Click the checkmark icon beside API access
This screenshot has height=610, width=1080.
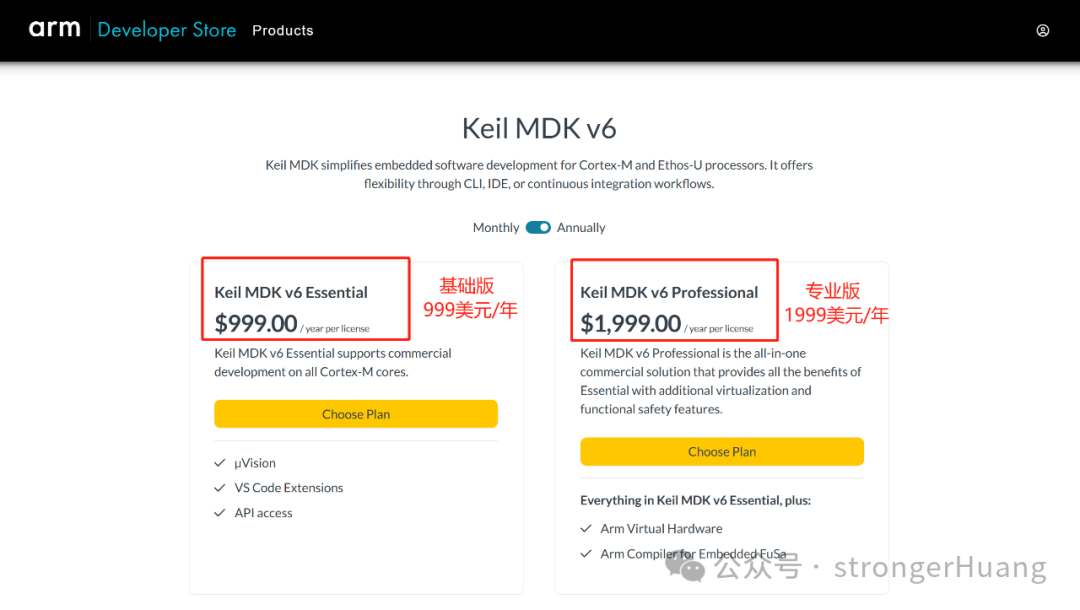pos(219,512)
